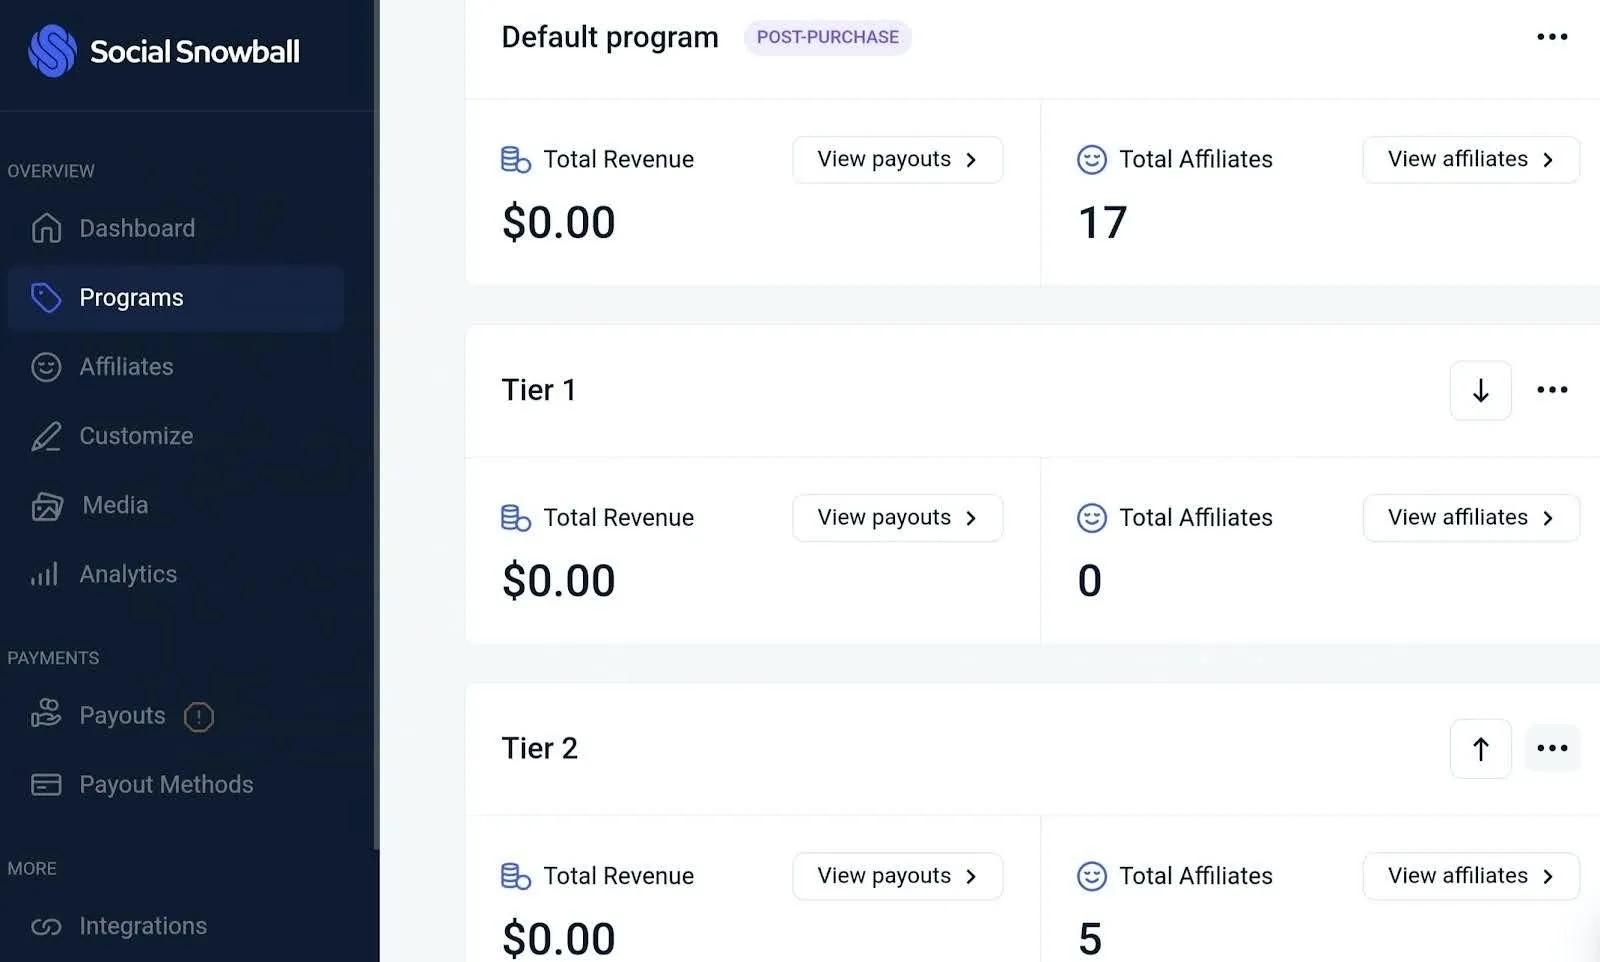The image size is (1600, 962).
Task: Click the Dashboard home icon
Action: 46,228
